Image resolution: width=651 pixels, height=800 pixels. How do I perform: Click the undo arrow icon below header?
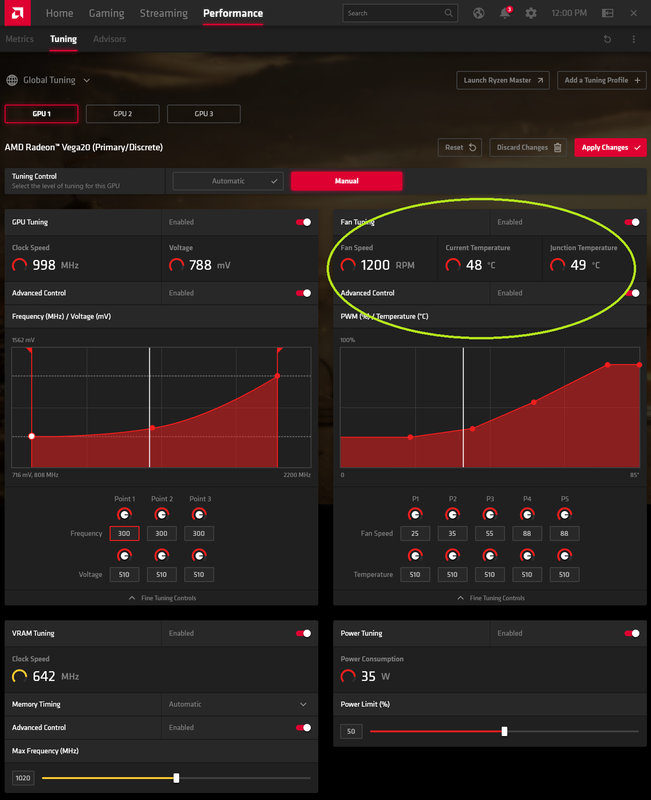[607, 39]
